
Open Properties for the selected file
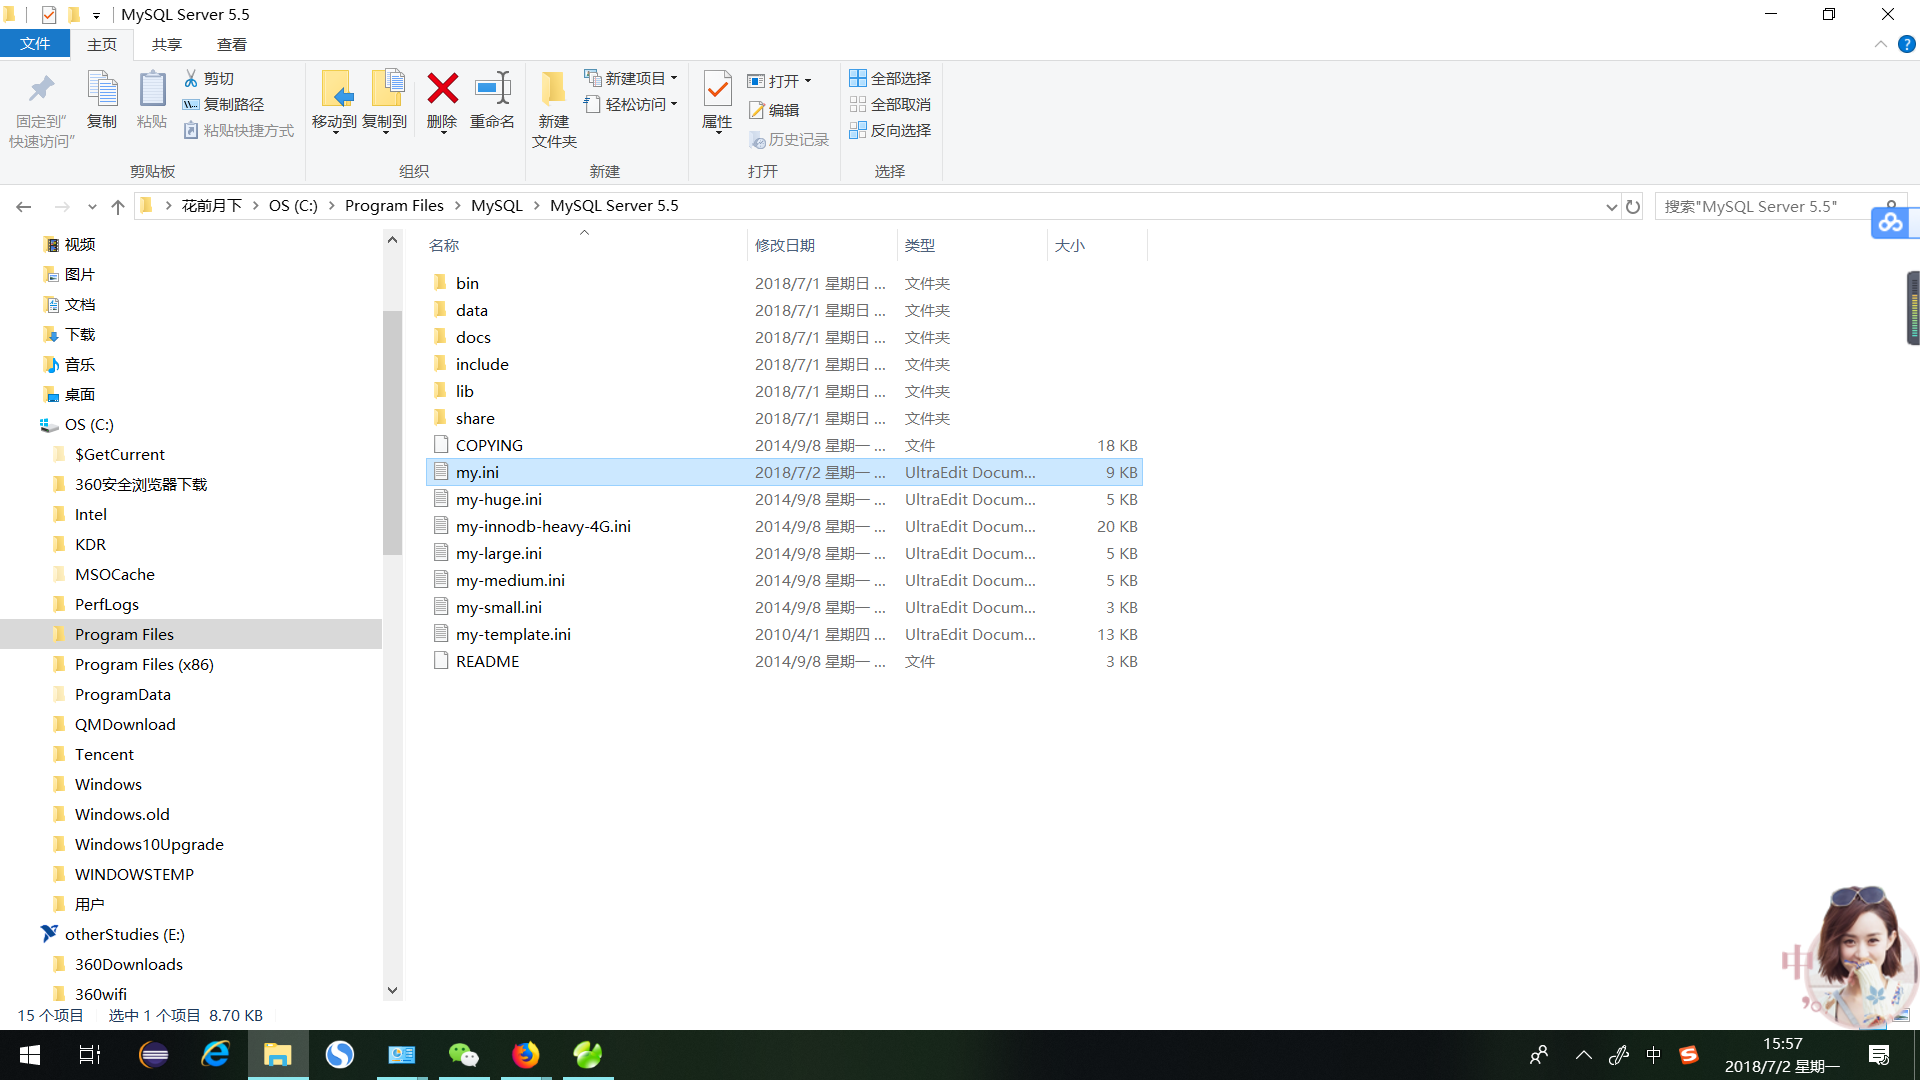[x=717, y=100]
